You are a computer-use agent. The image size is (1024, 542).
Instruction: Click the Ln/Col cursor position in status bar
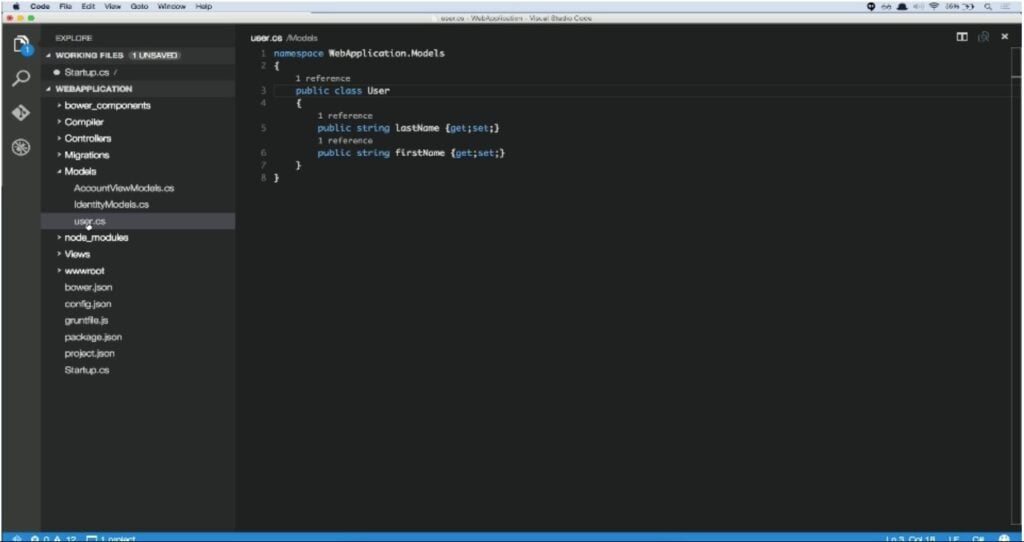pyautogui.click(x=910, y=539)
